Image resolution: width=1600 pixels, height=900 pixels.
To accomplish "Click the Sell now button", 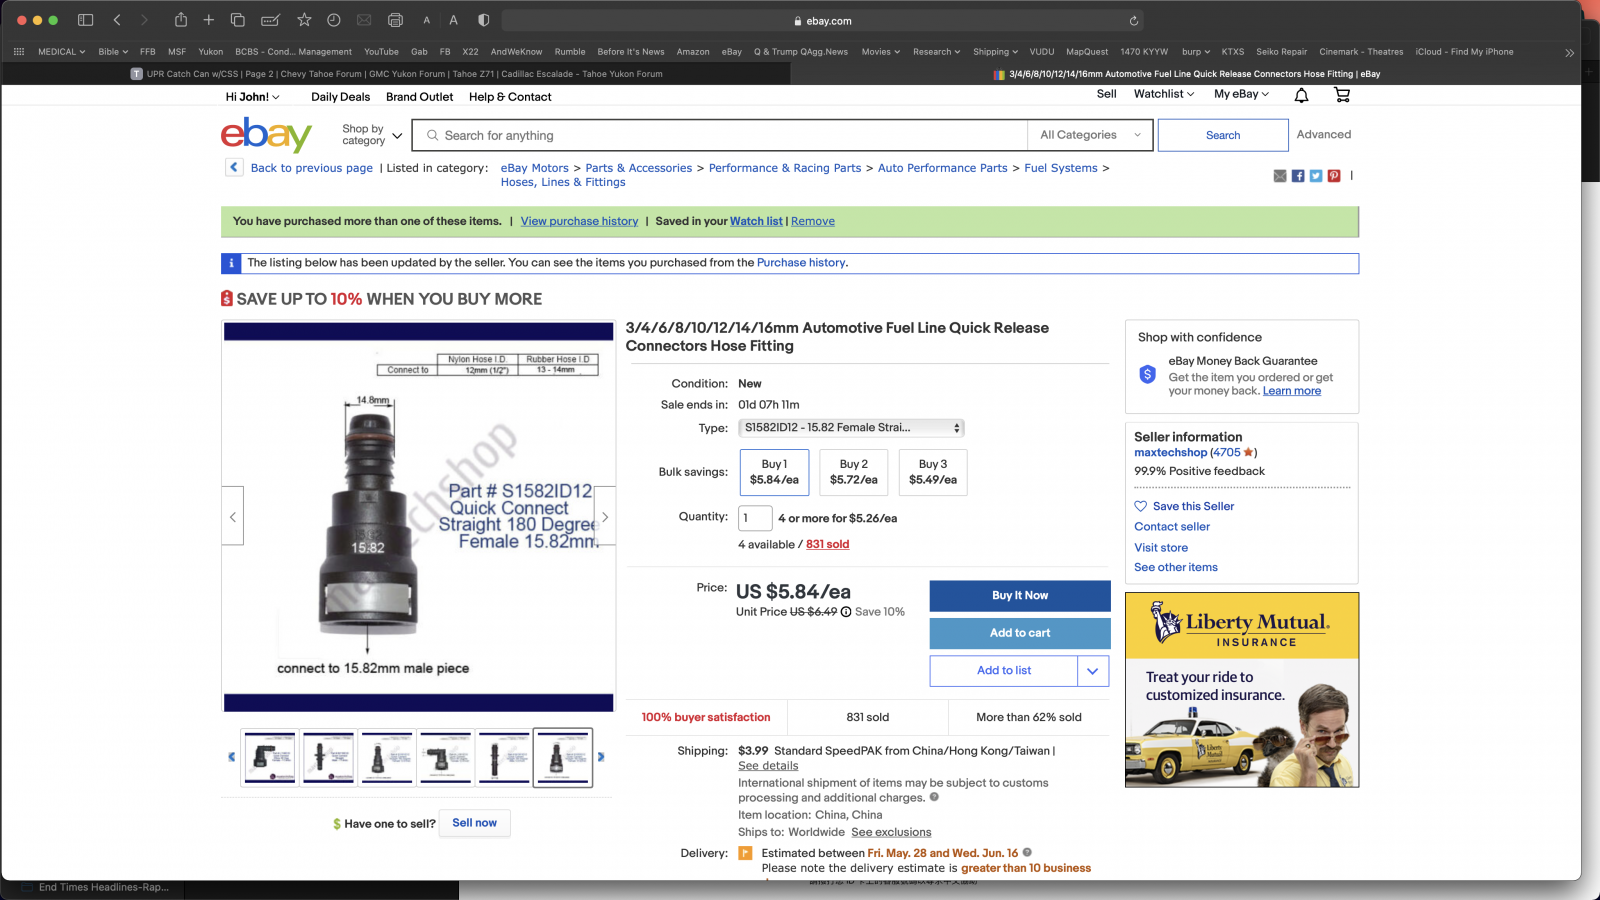I will [x=474, y=823].
